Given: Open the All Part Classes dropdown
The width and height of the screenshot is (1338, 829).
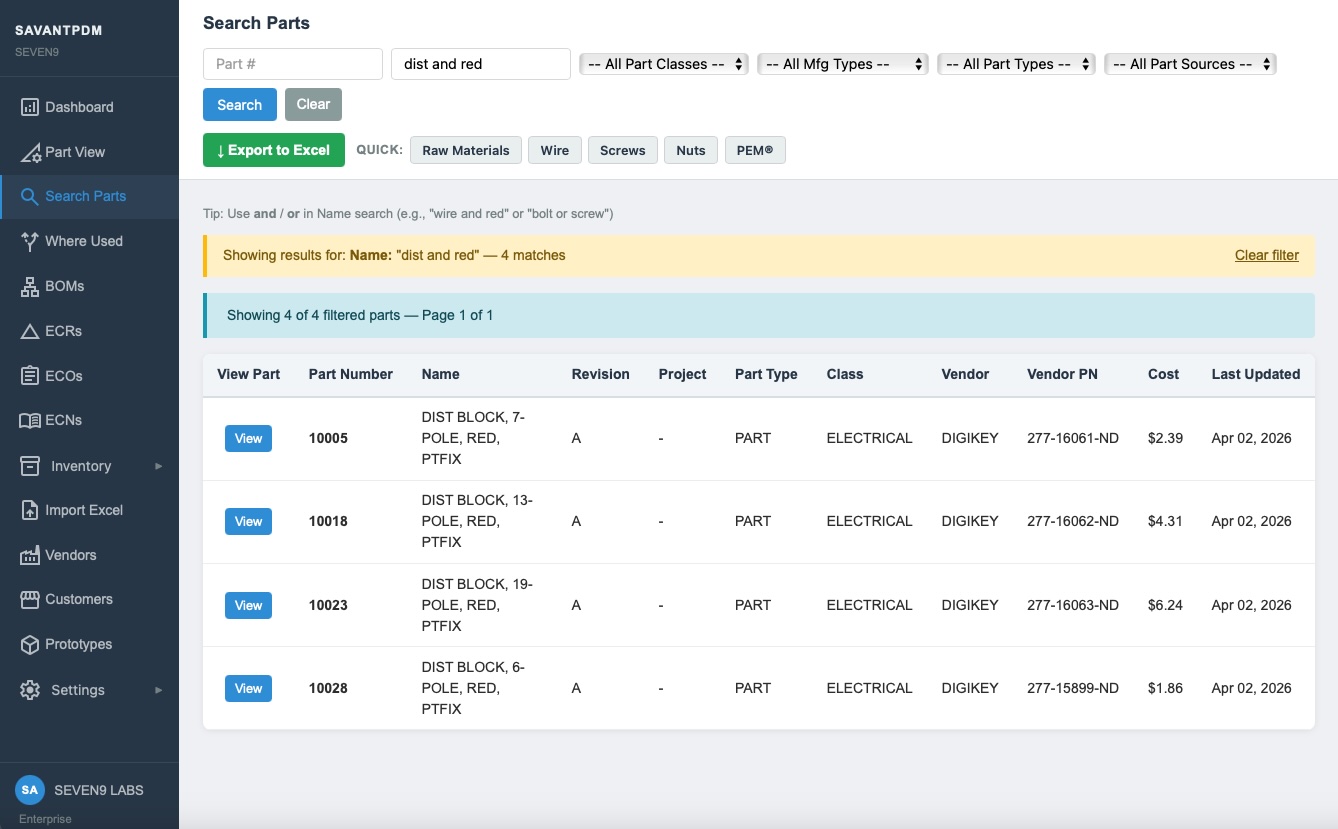Looking at the screenshot, I should (x=664, y=64).
